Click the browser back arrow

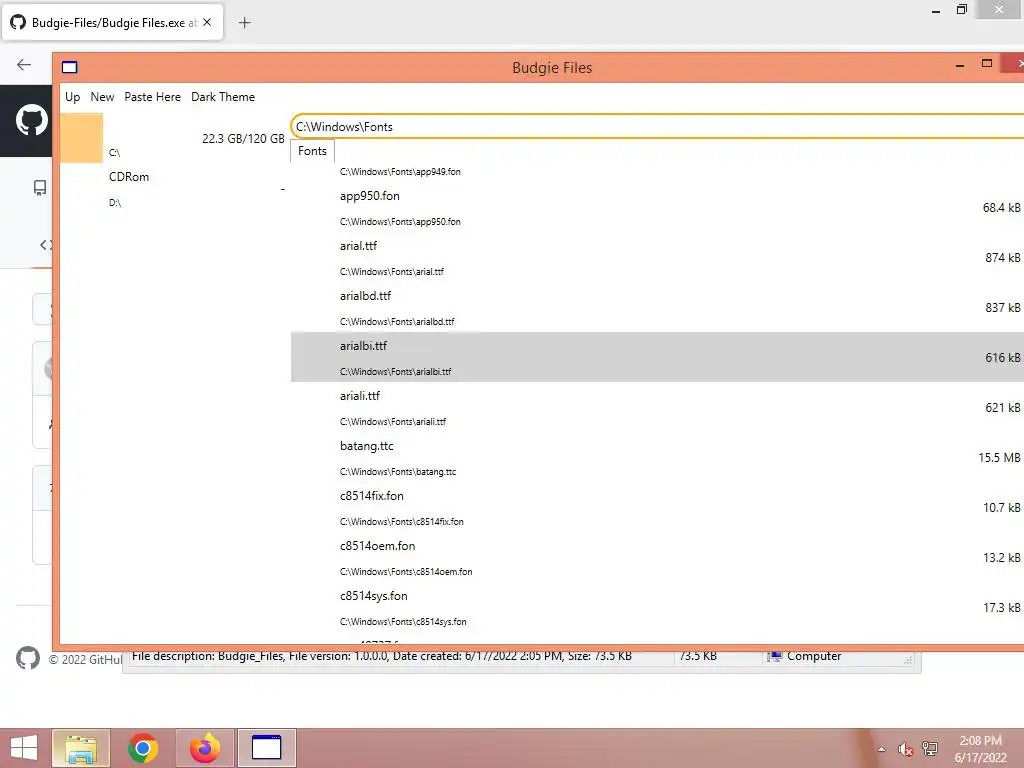pyautogui.click(x=24, y=64)
